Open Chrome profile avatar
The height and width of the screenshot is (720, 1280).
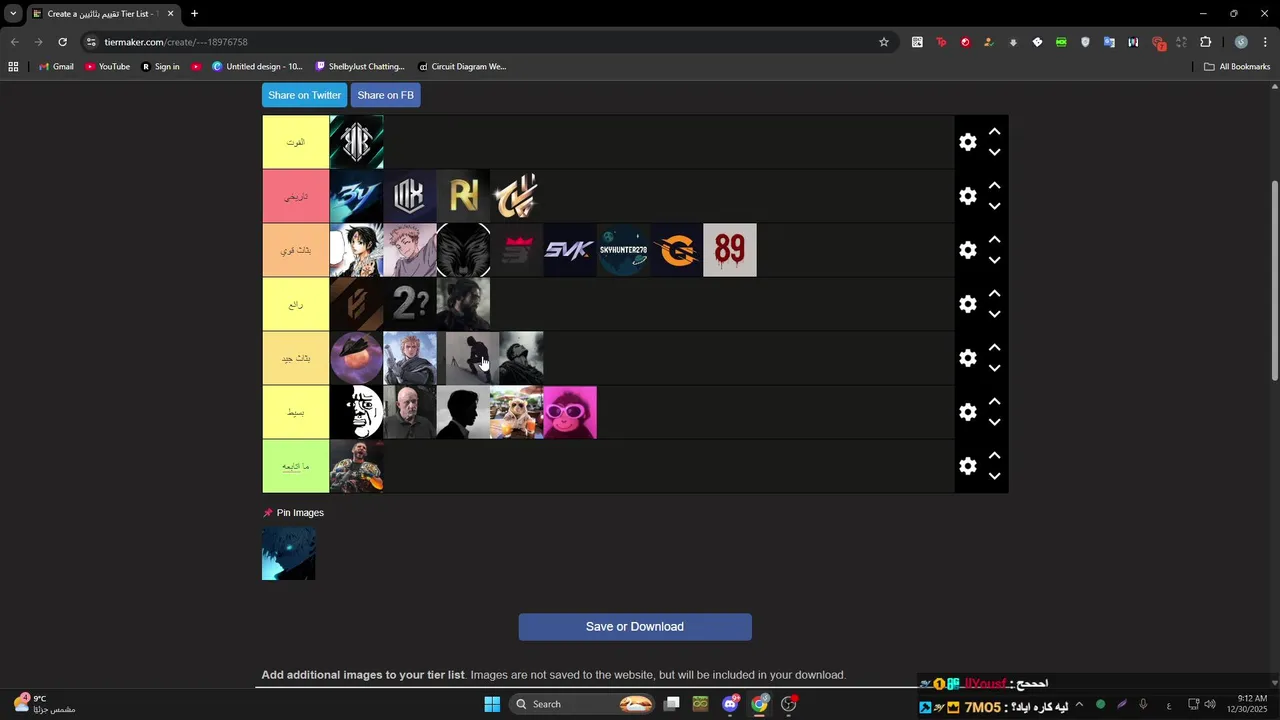1241,42
